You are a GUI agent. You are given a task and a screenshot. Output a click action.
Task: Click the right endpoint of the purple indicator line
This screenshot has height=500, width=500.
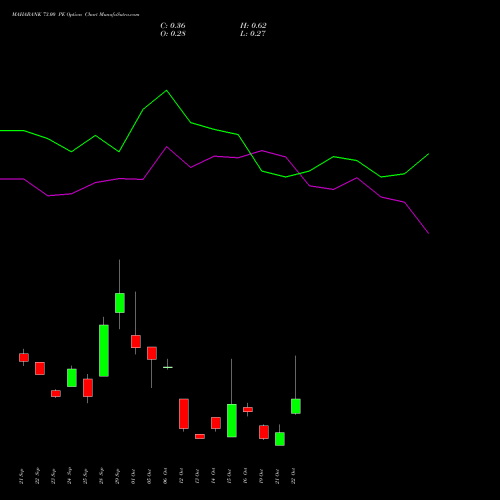[x=429, y=233]
